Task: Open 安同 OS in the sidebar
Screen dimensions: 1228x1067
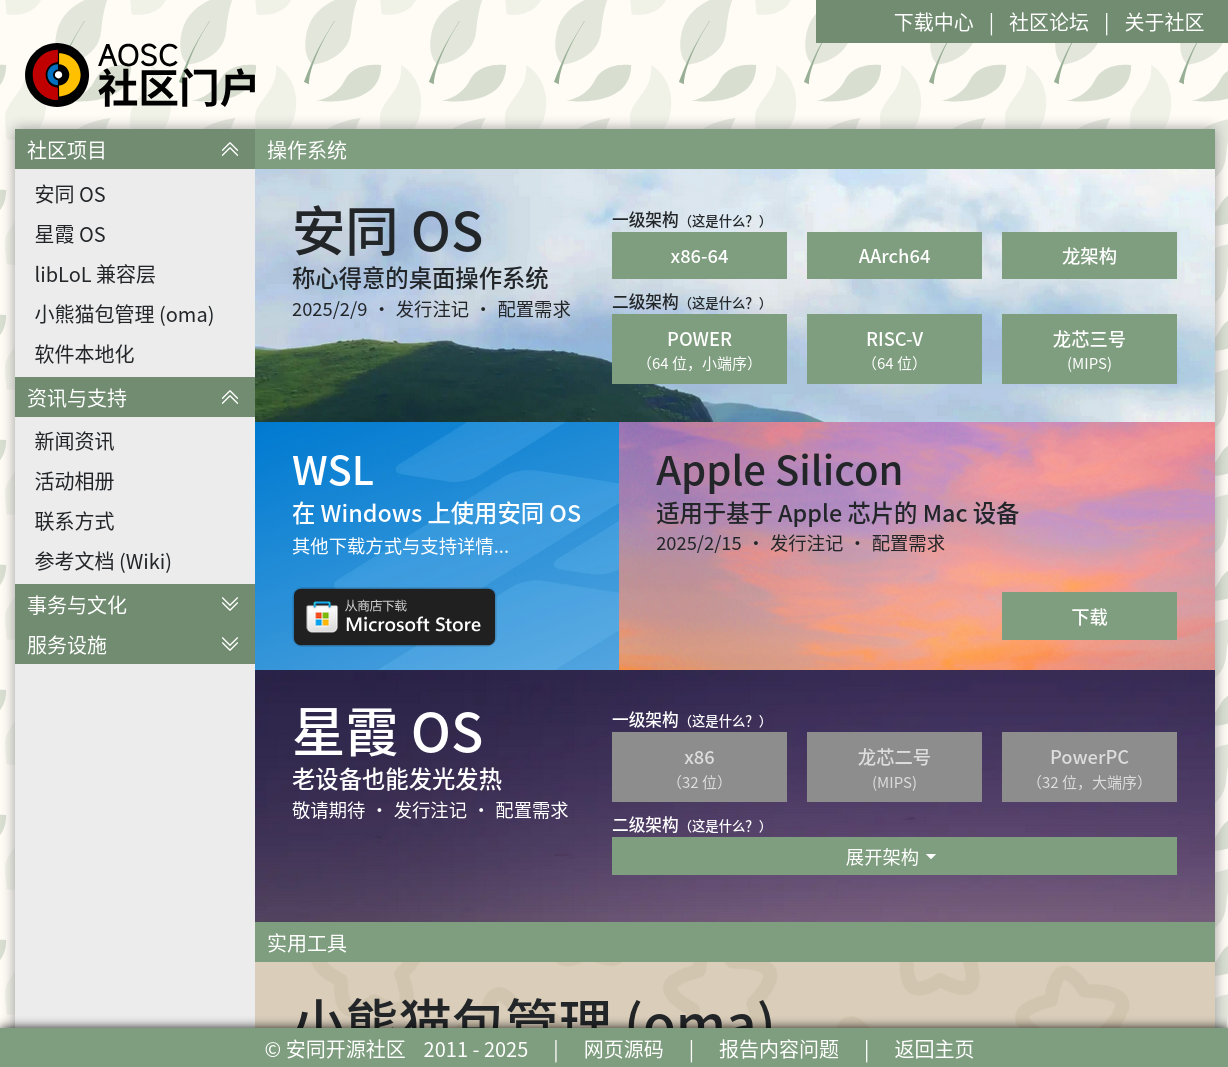Action: (x=70, y=194)
